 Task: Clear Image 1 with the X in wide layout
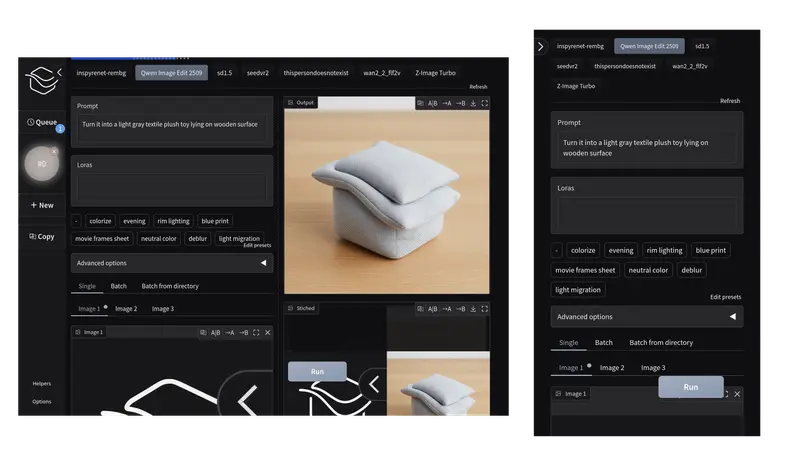(x=267, y=333)
